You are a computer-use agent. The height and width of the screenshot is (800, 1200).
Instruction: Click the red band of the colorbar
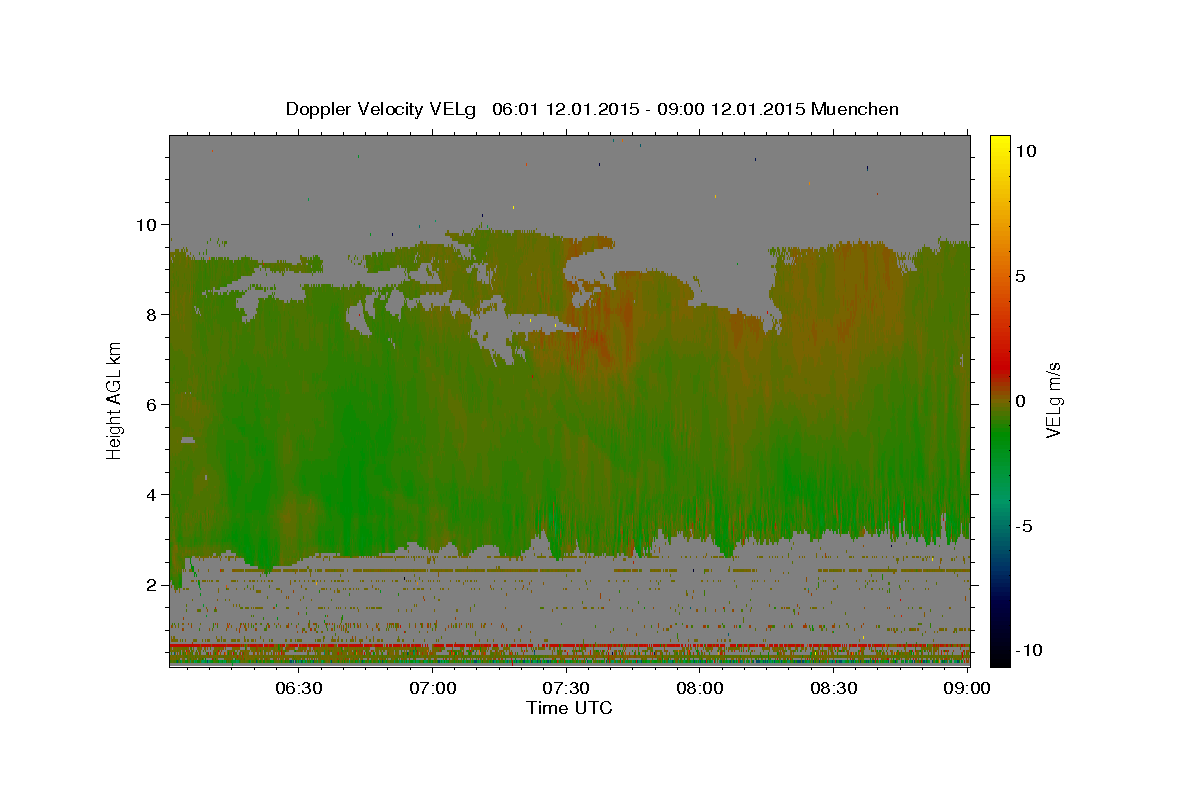[x=1000, y=365]
